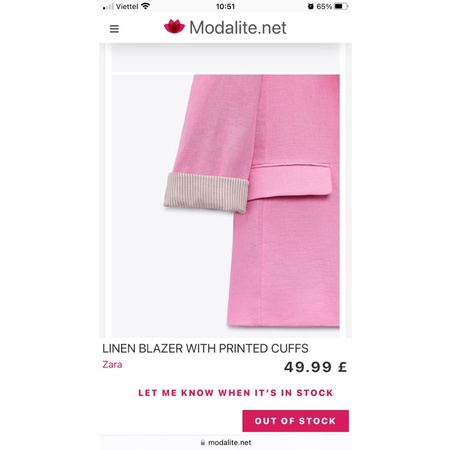The width and height of the screenshot is (450, 450).
Task: Tap the modalite.net address bar
Action: [x=226, y=443]
